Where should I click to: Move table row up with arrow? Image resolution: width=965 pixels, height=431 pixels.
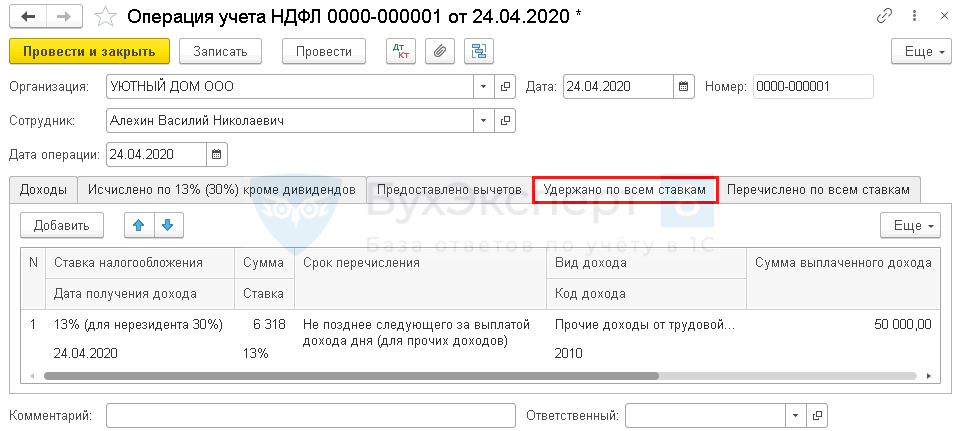139,225
